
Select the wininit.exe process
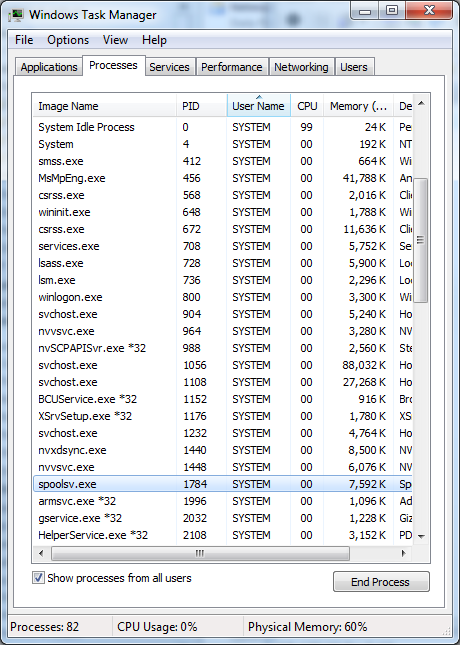click(223, 212)
